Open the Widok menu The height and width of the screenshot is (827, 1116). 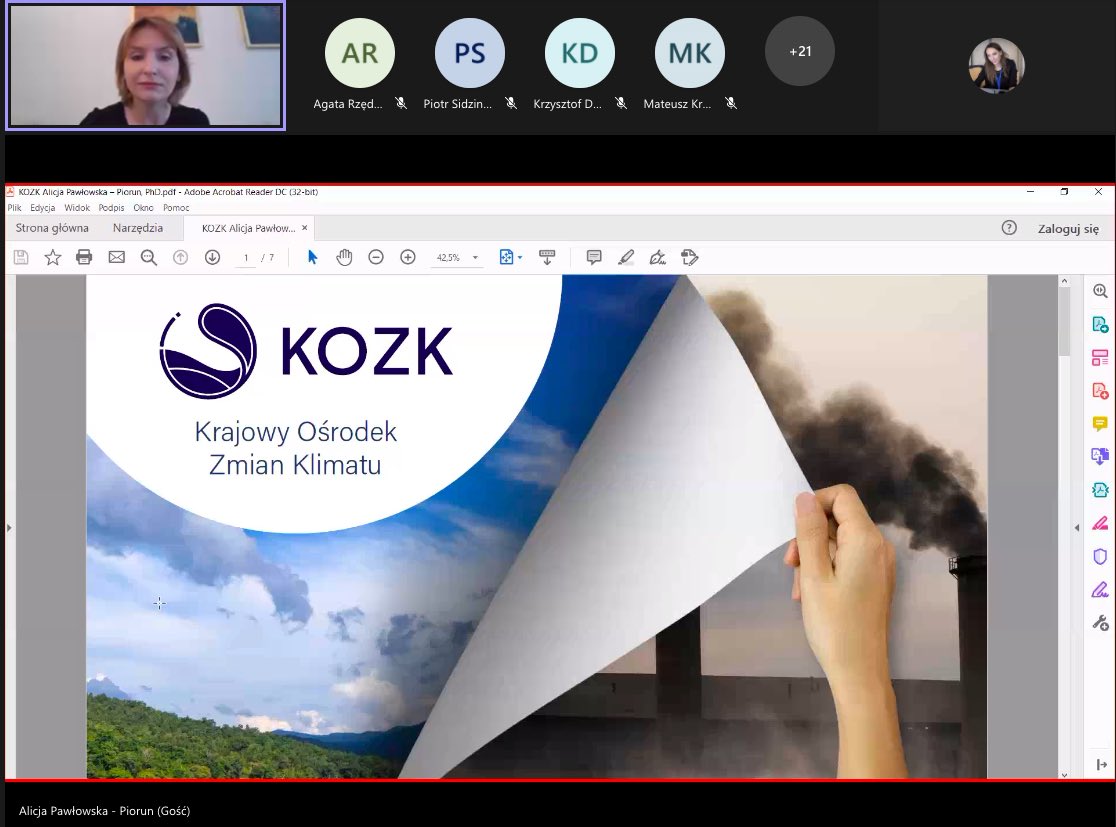tap(77, 208)
